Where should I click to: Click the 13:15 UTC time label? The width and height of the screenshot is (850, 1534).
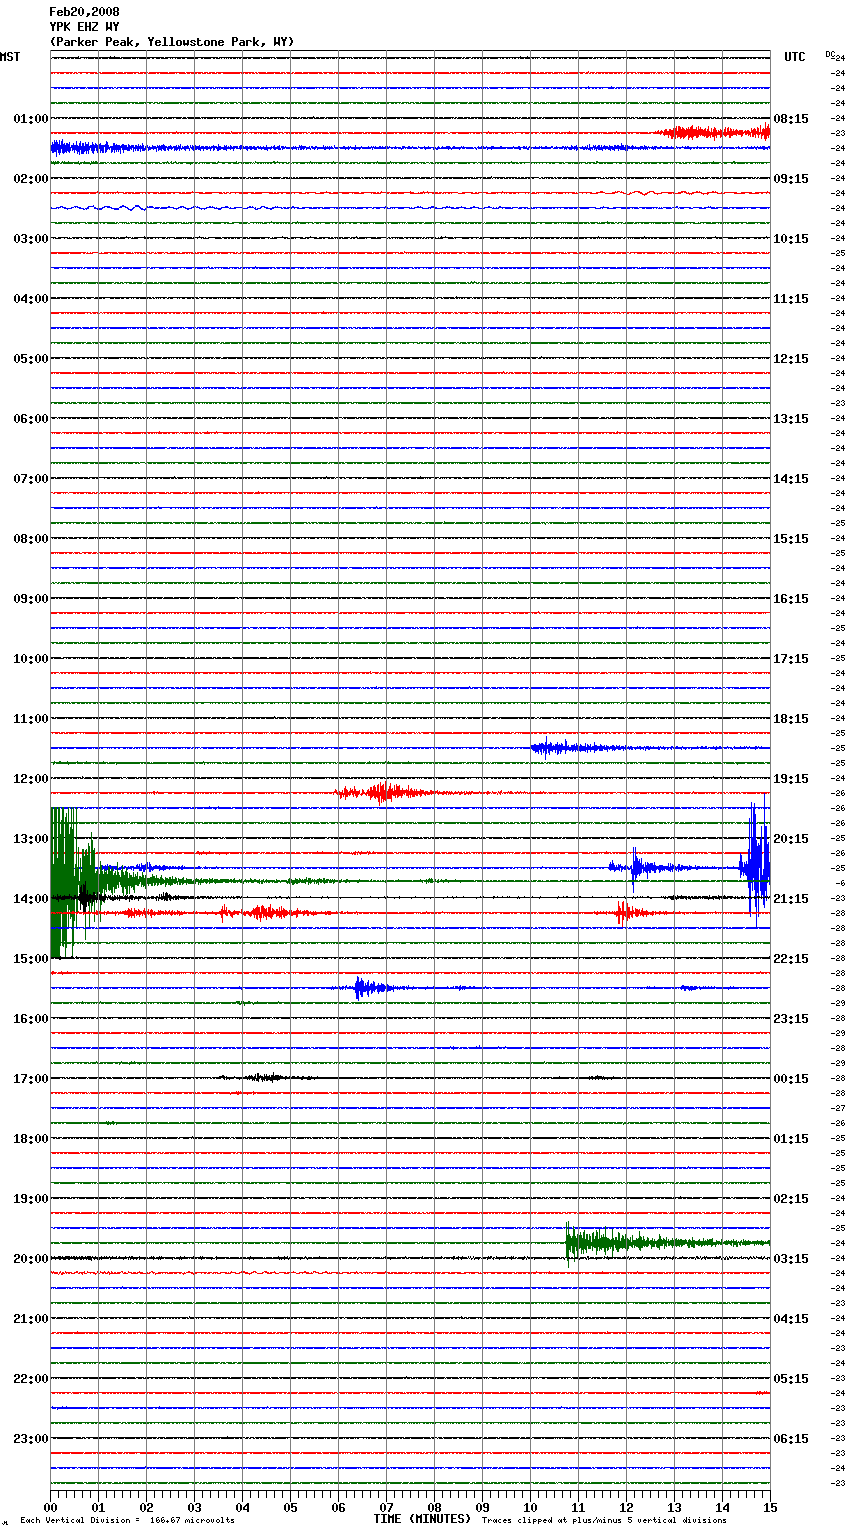(791, 419)
